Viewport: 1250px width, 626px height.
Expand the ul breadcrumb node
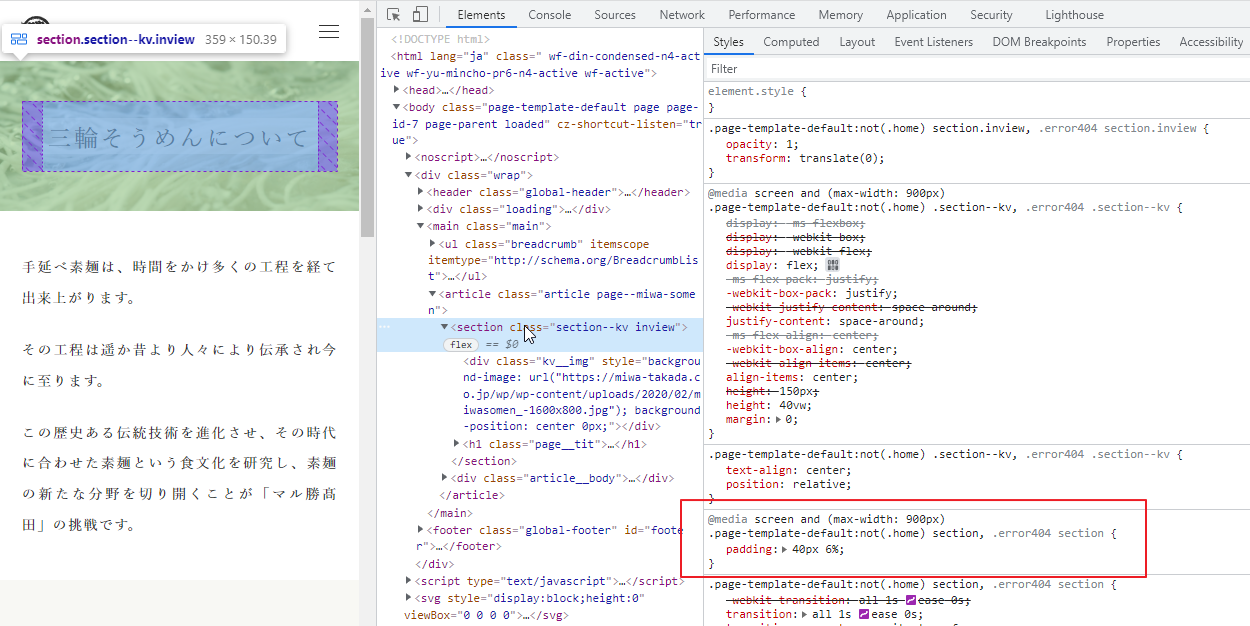[433, 243]
